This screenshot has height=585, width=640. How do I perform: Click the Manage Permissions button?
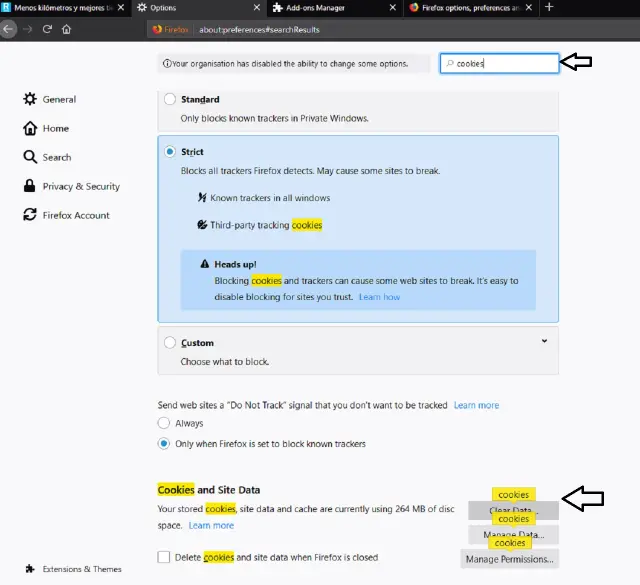[510, 559]
